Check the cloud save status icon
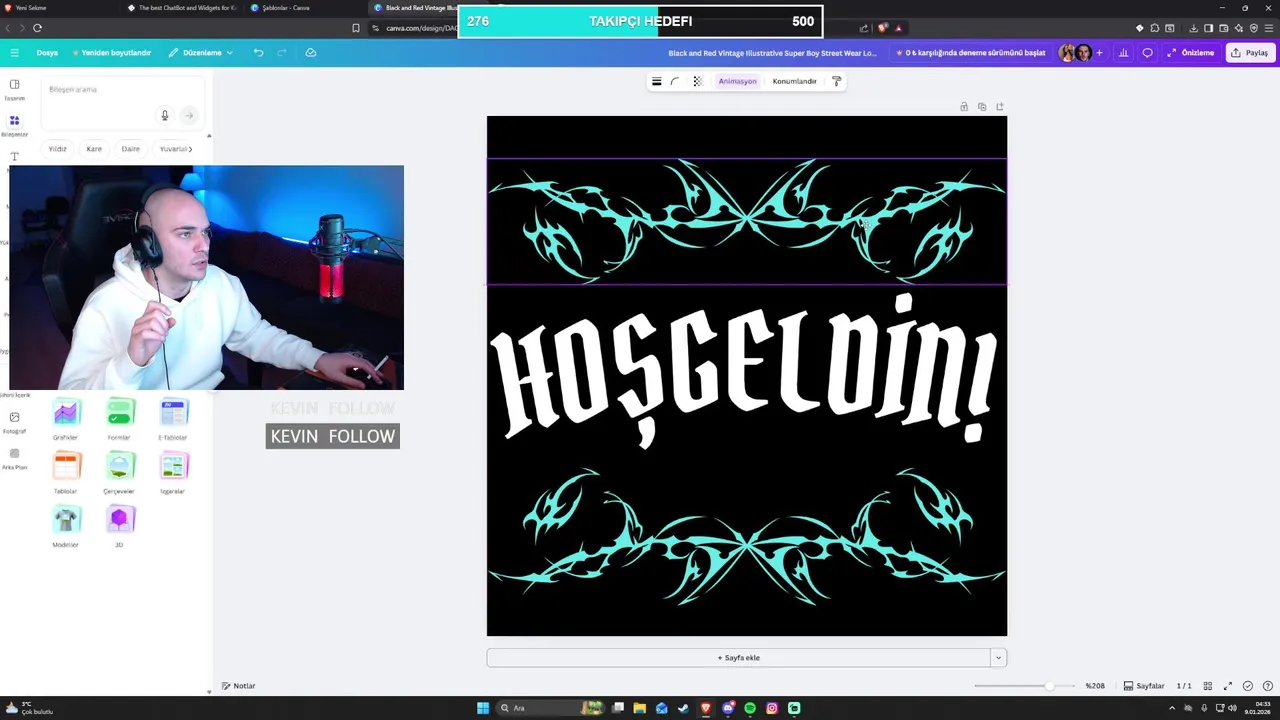Viewport: 1280px width, 720px height. click(311, 53)
